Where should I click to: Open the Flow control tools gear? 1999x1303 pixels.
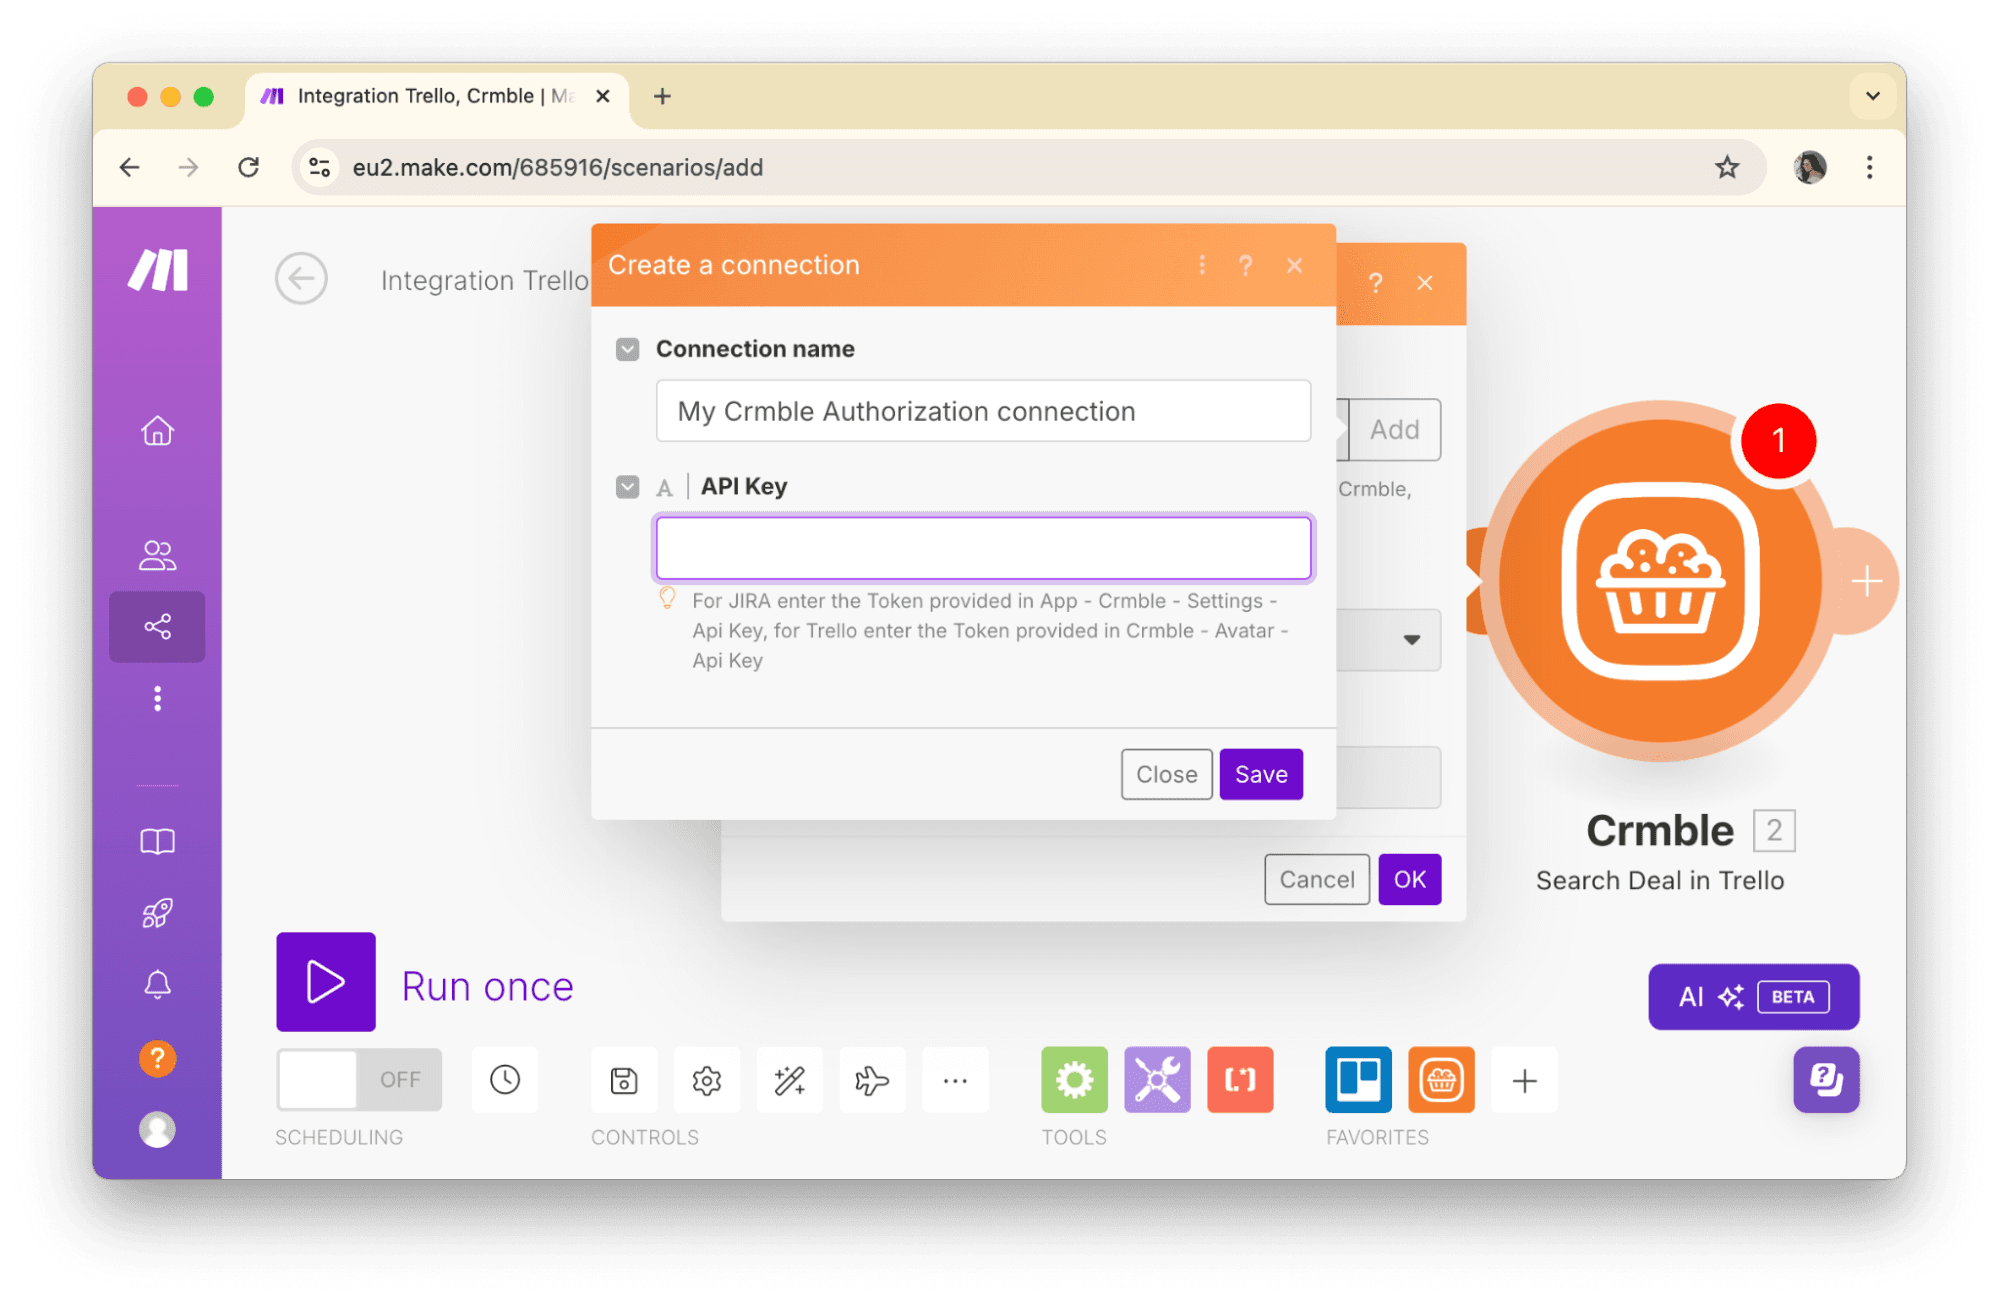pyautogui.click(x=1074, y=1079)
